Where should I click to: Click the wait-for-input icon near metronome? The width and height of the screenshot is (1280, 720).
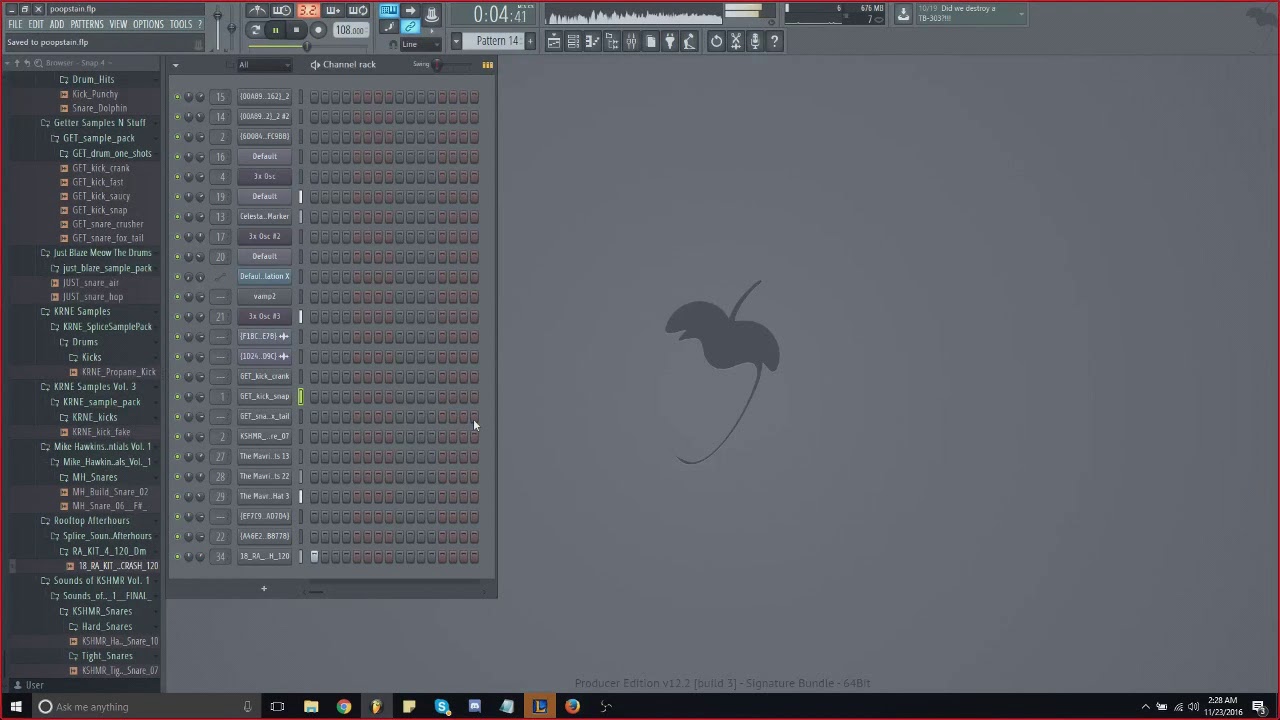tap(282, 11)
